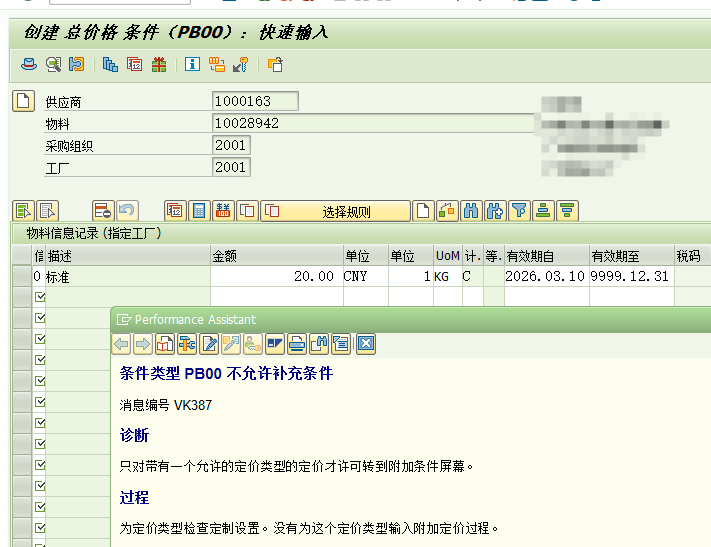Click the 有效期自 column header
This screenshot has height=547, width=711.
tap(545, 256)
